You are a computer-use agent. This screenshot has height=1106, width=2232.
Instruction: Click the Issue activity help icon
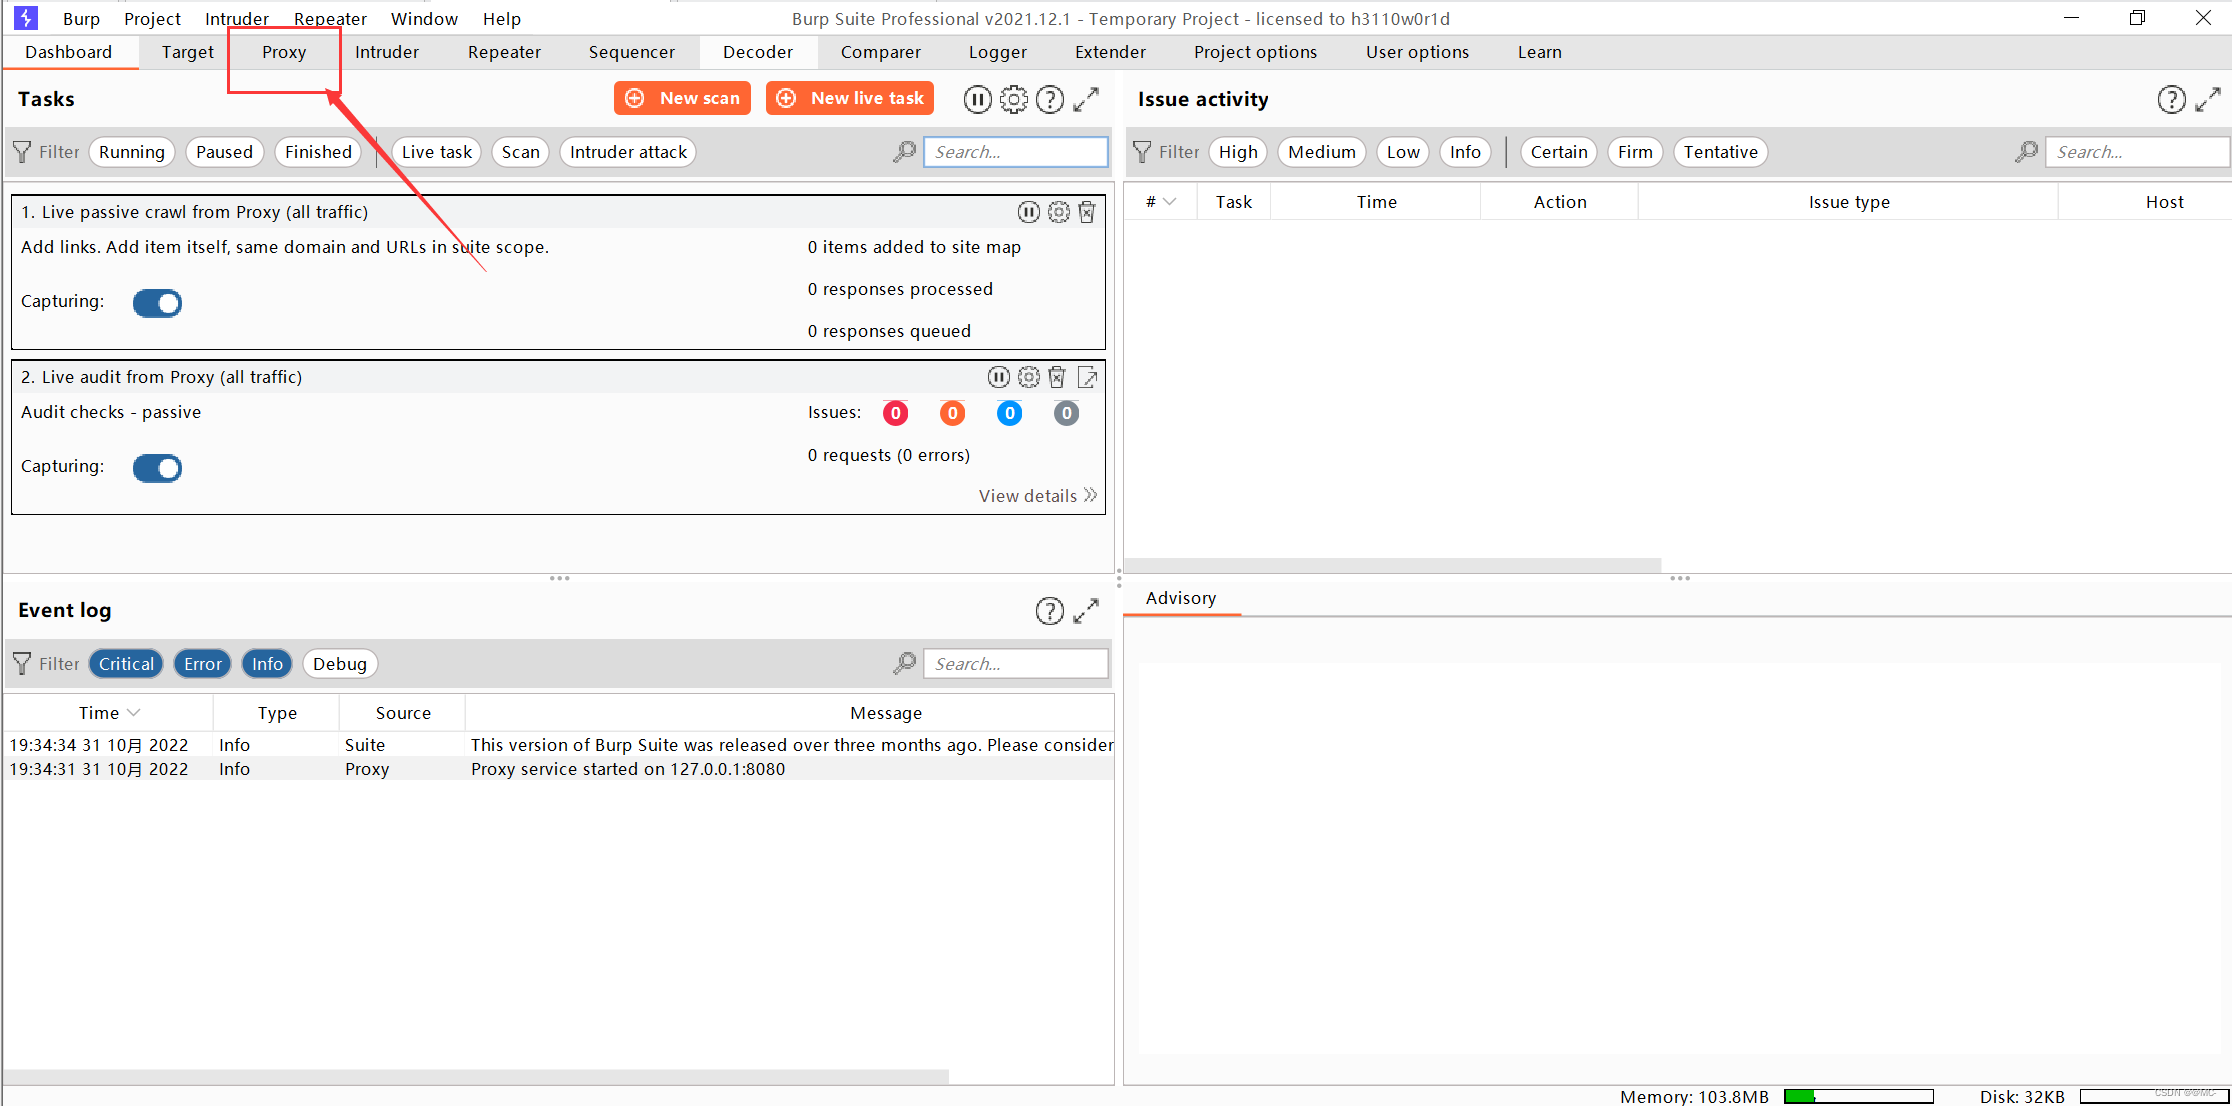click(2171, 99)
